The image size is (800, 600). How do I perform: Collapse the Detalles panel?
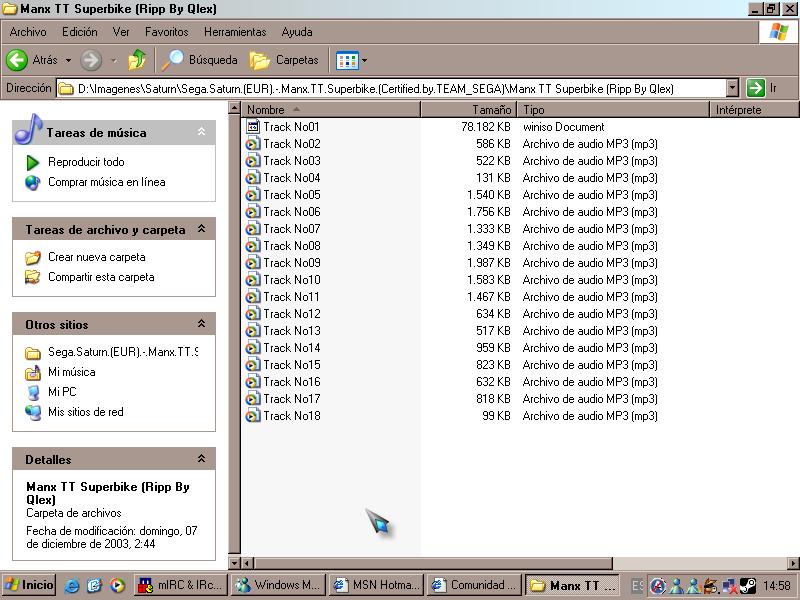click(x=202, y=459)
